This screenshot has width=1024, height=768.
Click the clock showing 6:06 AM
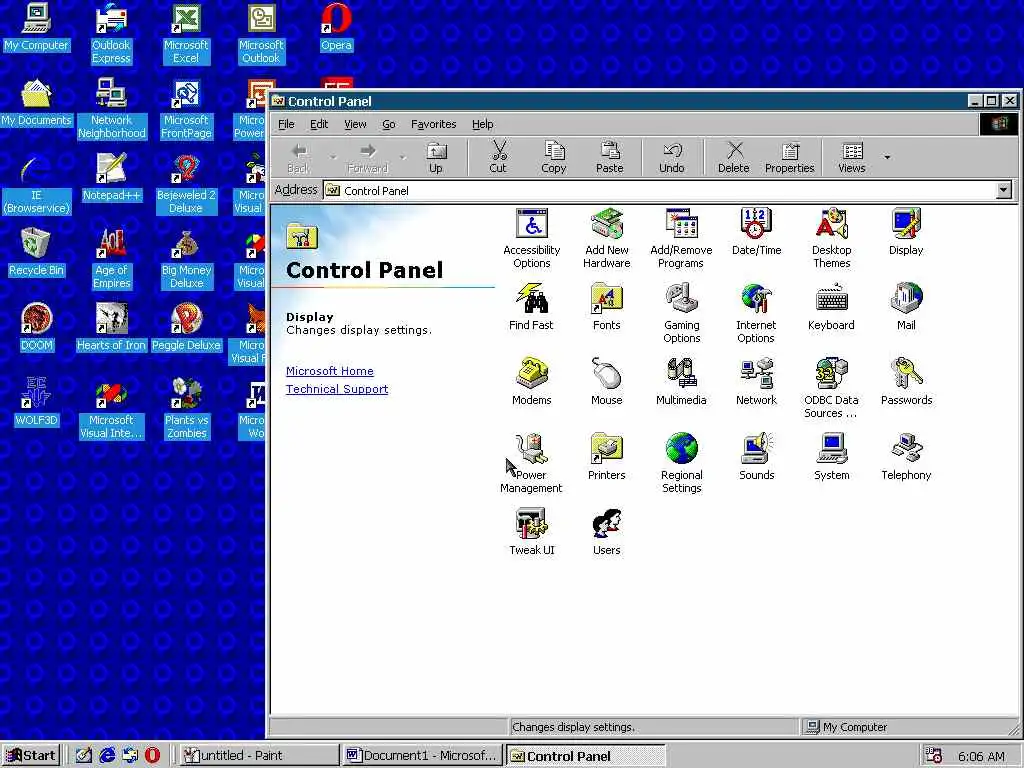pyautogui.click(x=981, y=756)
